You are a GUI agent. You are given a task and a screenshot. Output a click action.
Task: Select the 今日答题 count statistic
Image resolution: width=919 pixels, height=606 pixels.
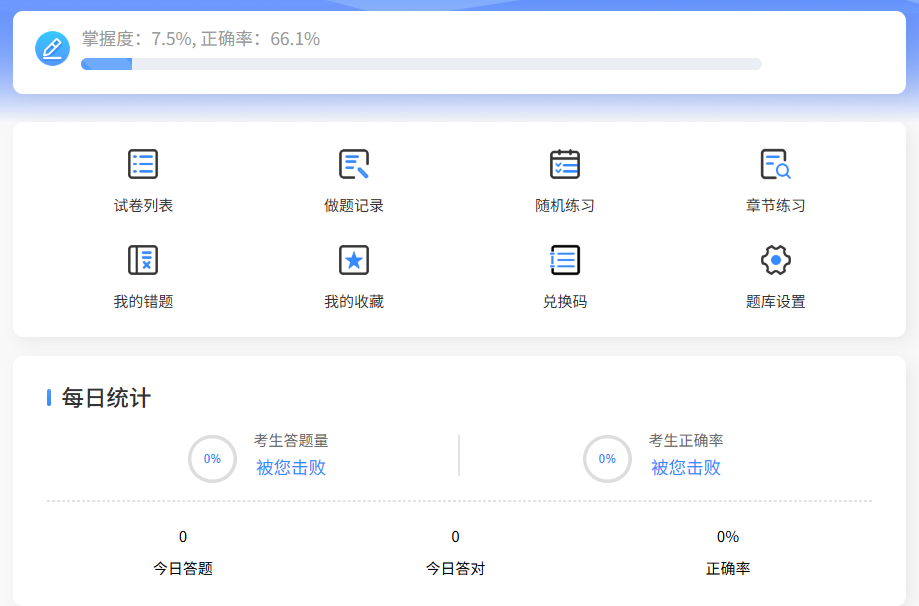pyautogui.click(x=183, y=538)
